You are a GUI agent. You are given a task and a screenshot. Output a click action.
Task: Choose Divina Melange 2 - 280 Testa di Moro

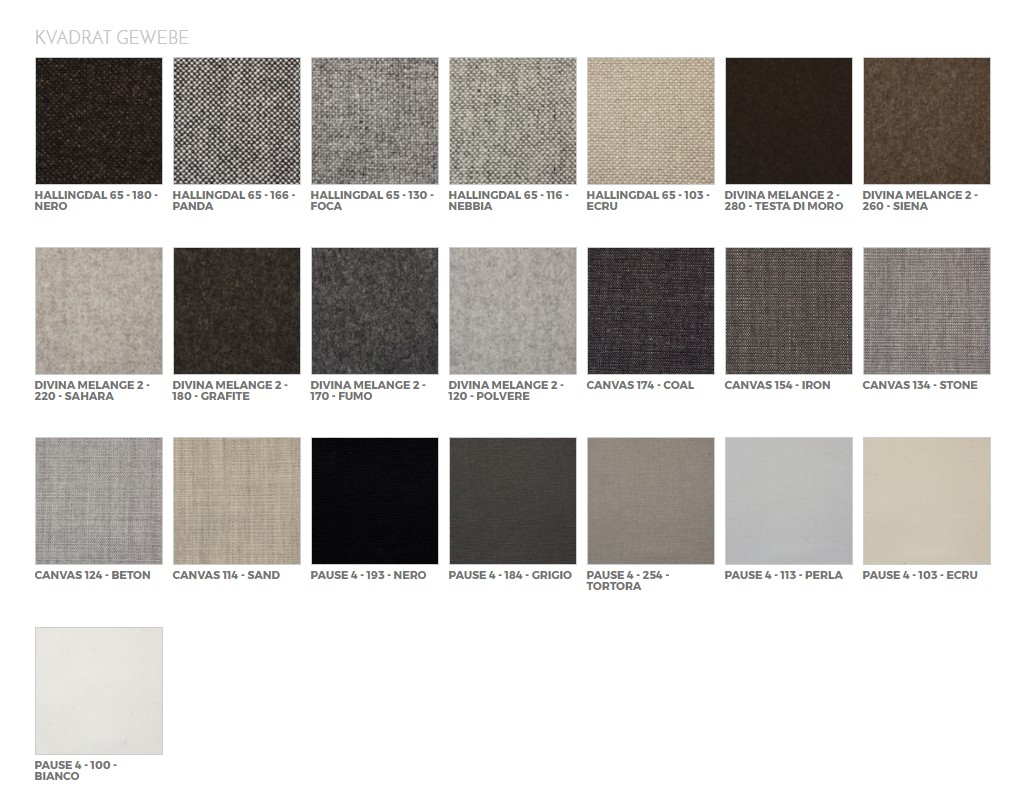[788, 120]
